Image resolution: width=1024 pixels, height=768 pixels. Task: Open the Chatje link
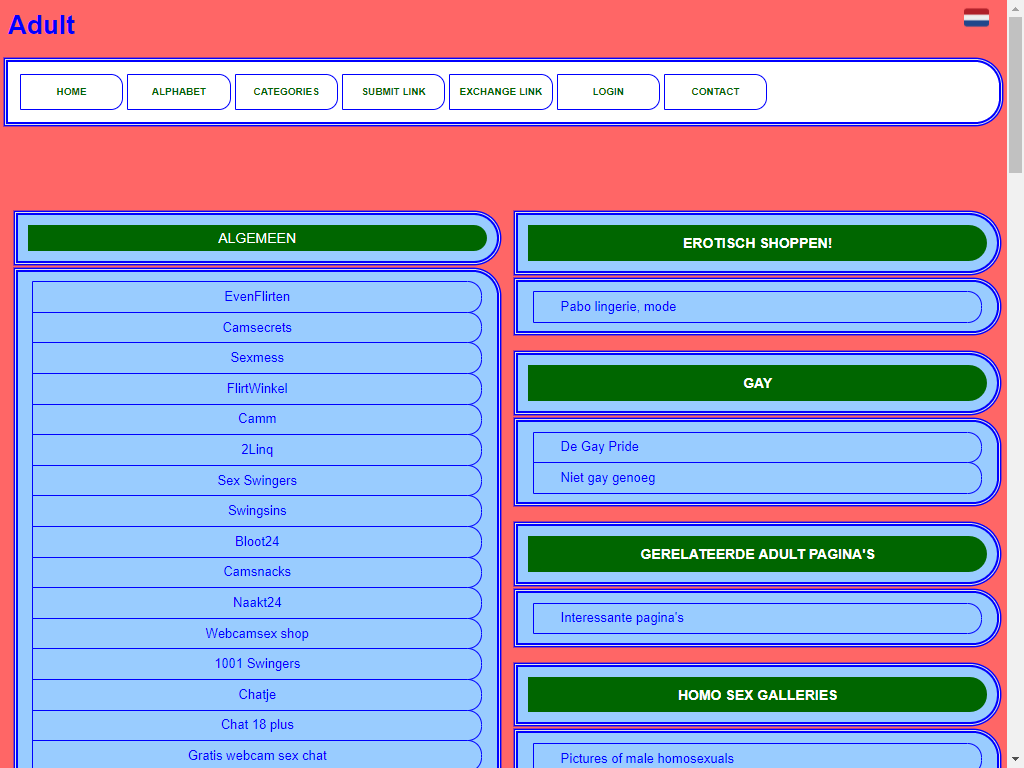(257, 694)
